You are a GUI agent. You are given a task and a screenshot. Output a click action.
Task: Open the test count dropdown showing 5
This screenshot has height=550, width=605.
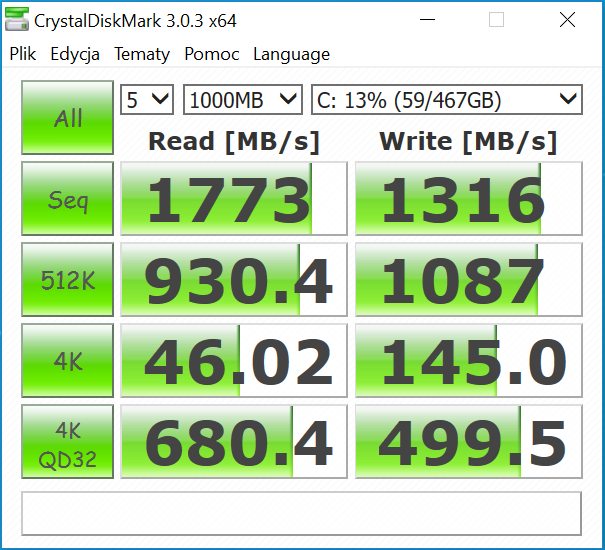[x=147, y=99]
